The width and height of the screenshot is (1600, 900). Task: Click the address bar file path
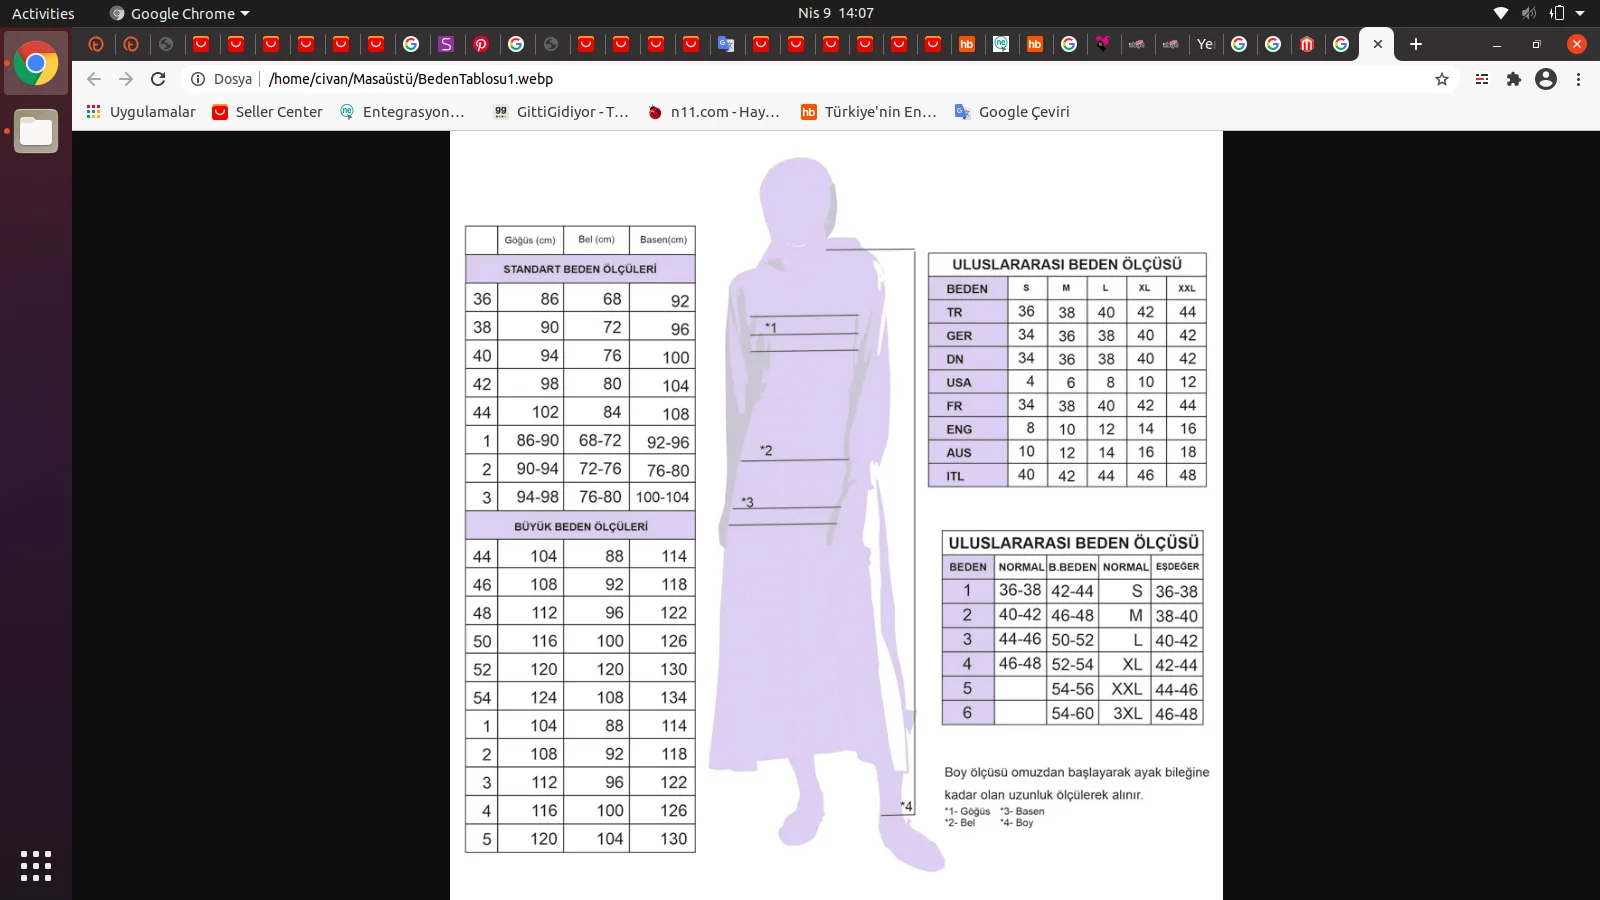(410, 79)
